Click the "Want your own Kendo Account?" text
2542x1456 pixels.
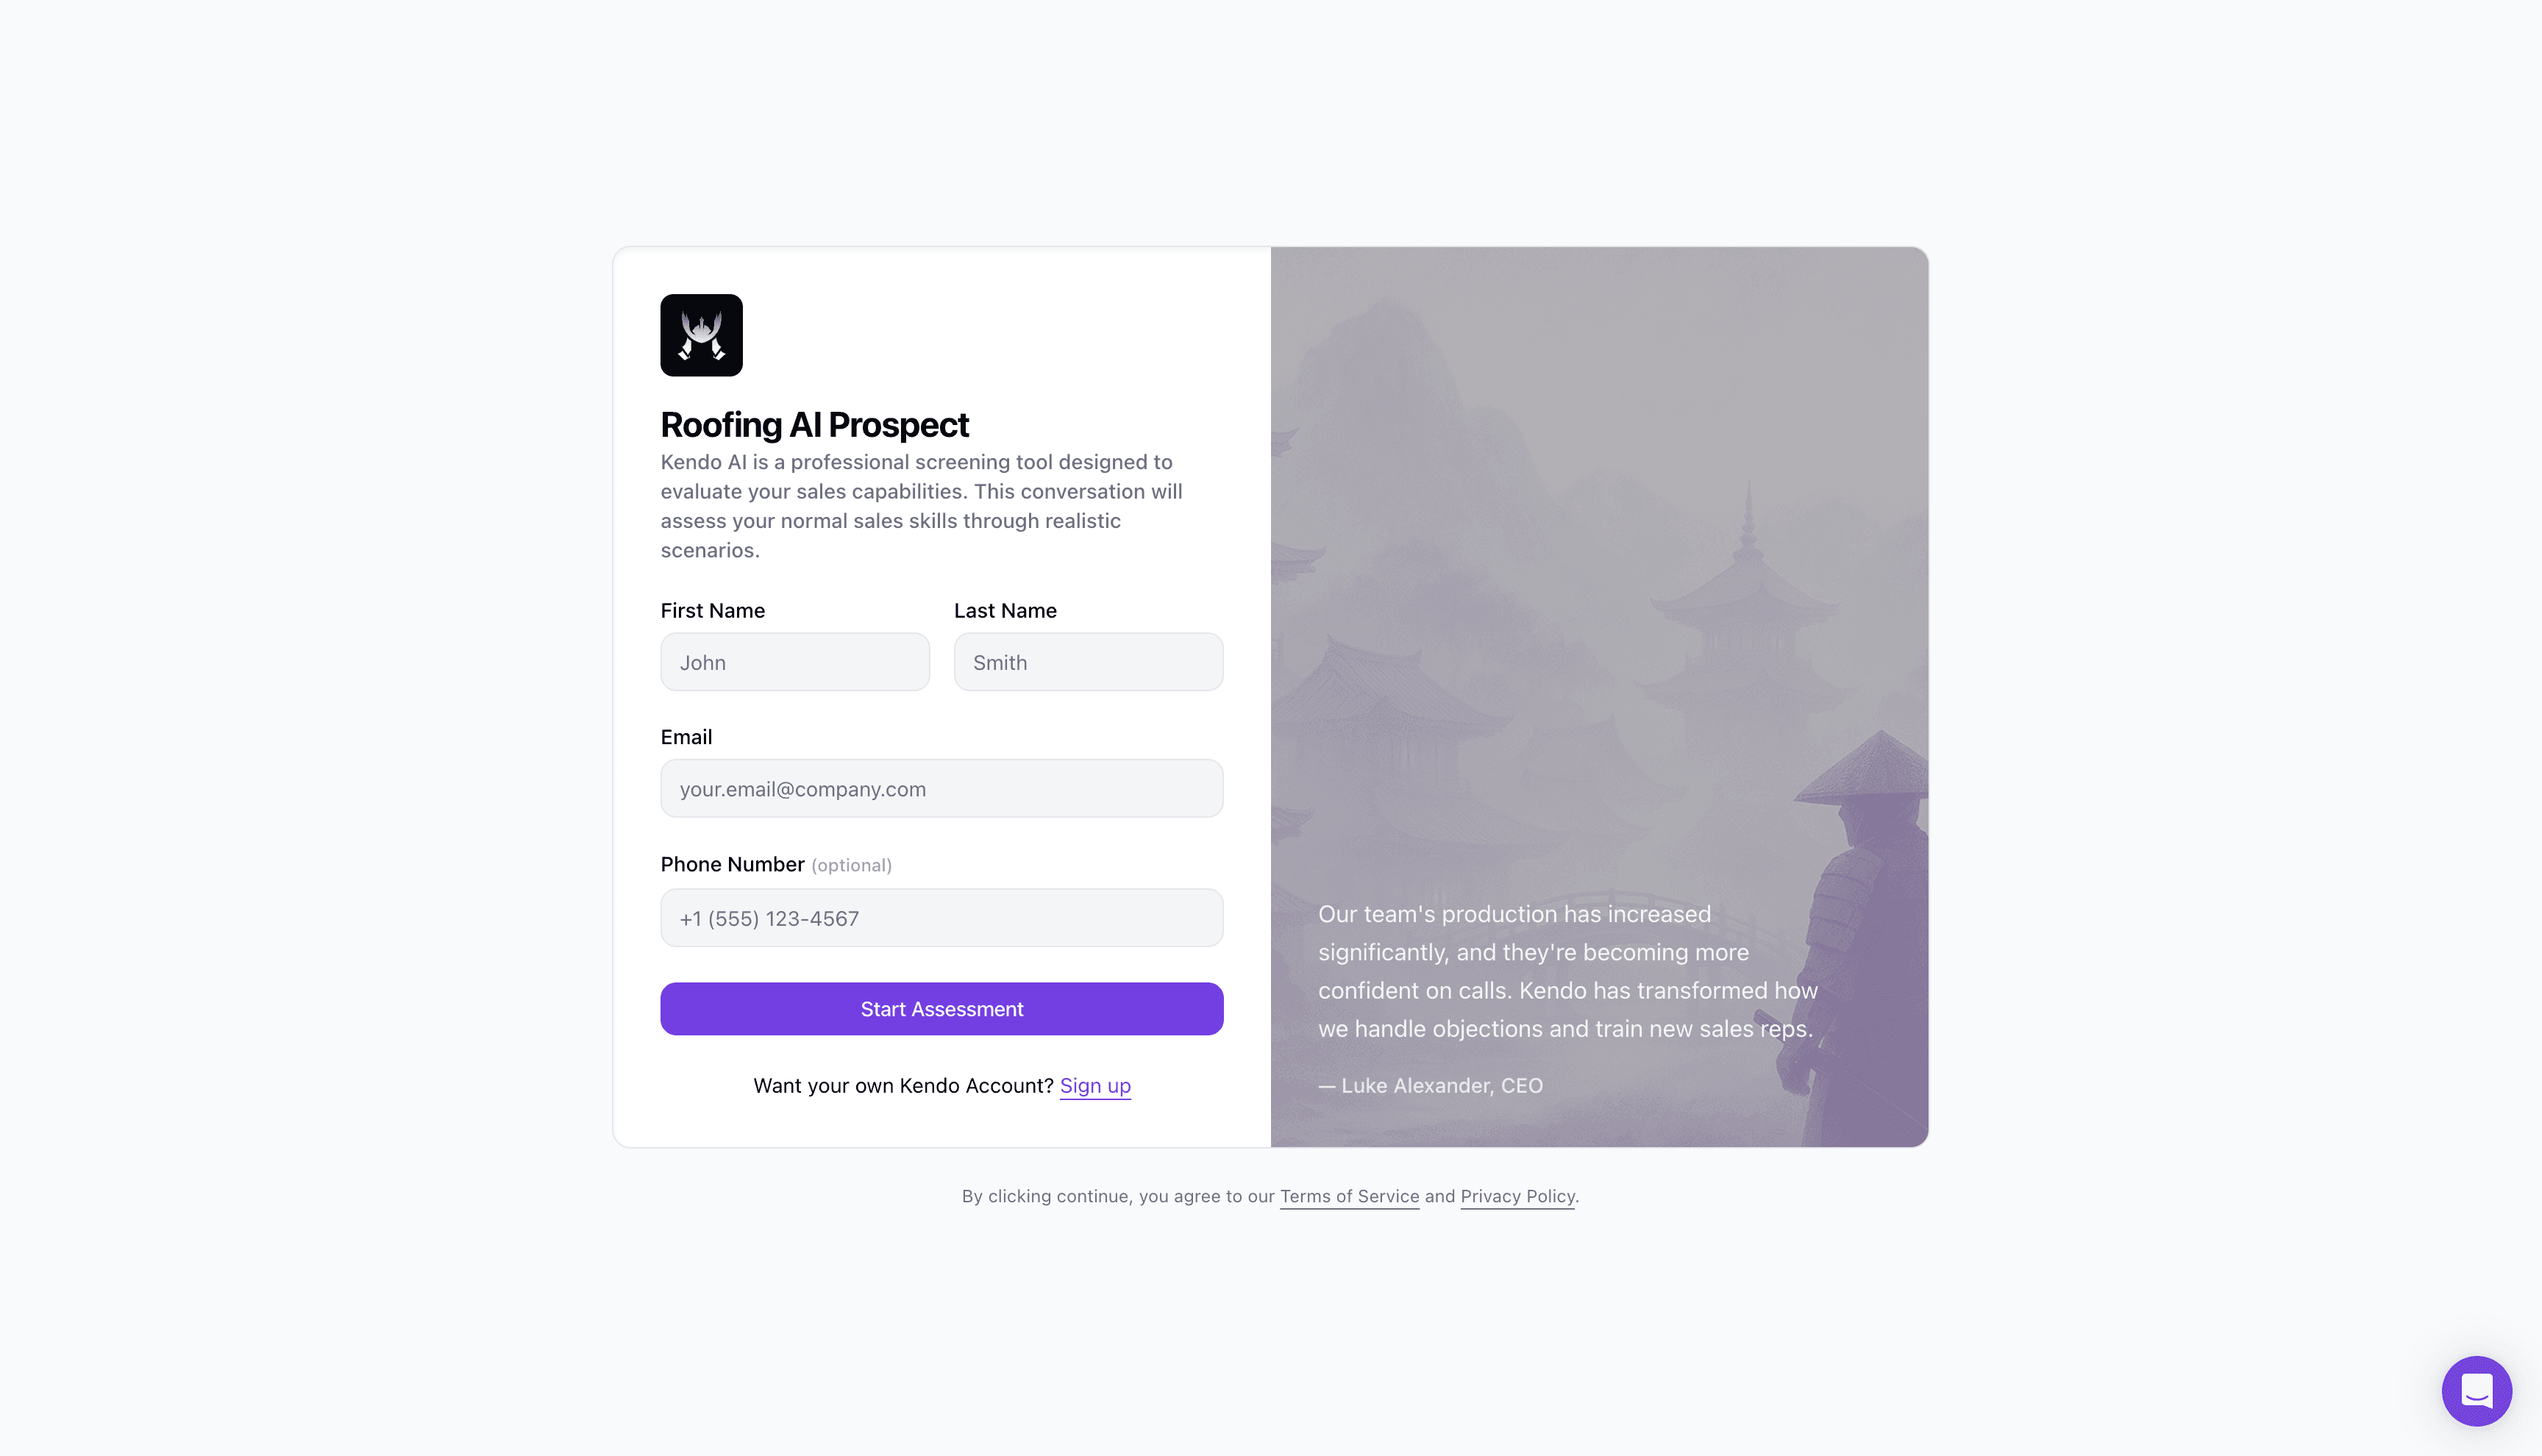point(903,1086)
